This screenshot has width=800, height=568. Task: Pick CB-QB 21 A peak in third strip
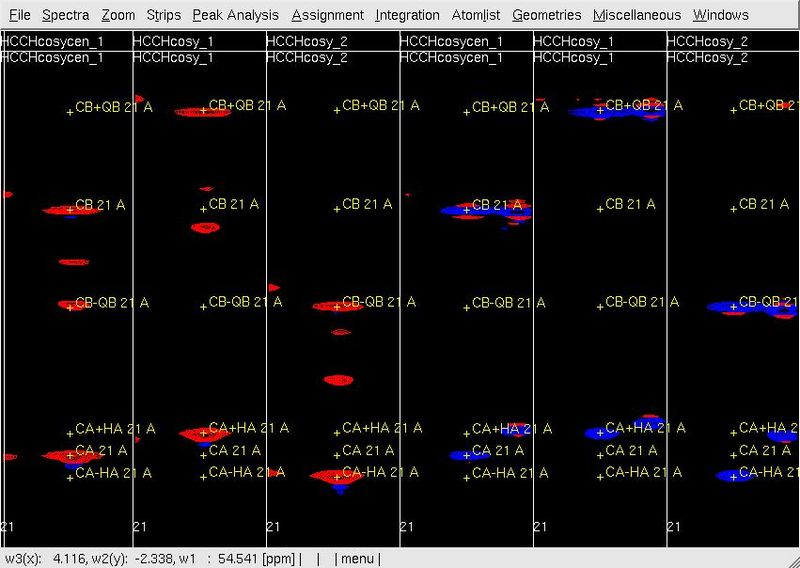[x=336, y=307]
